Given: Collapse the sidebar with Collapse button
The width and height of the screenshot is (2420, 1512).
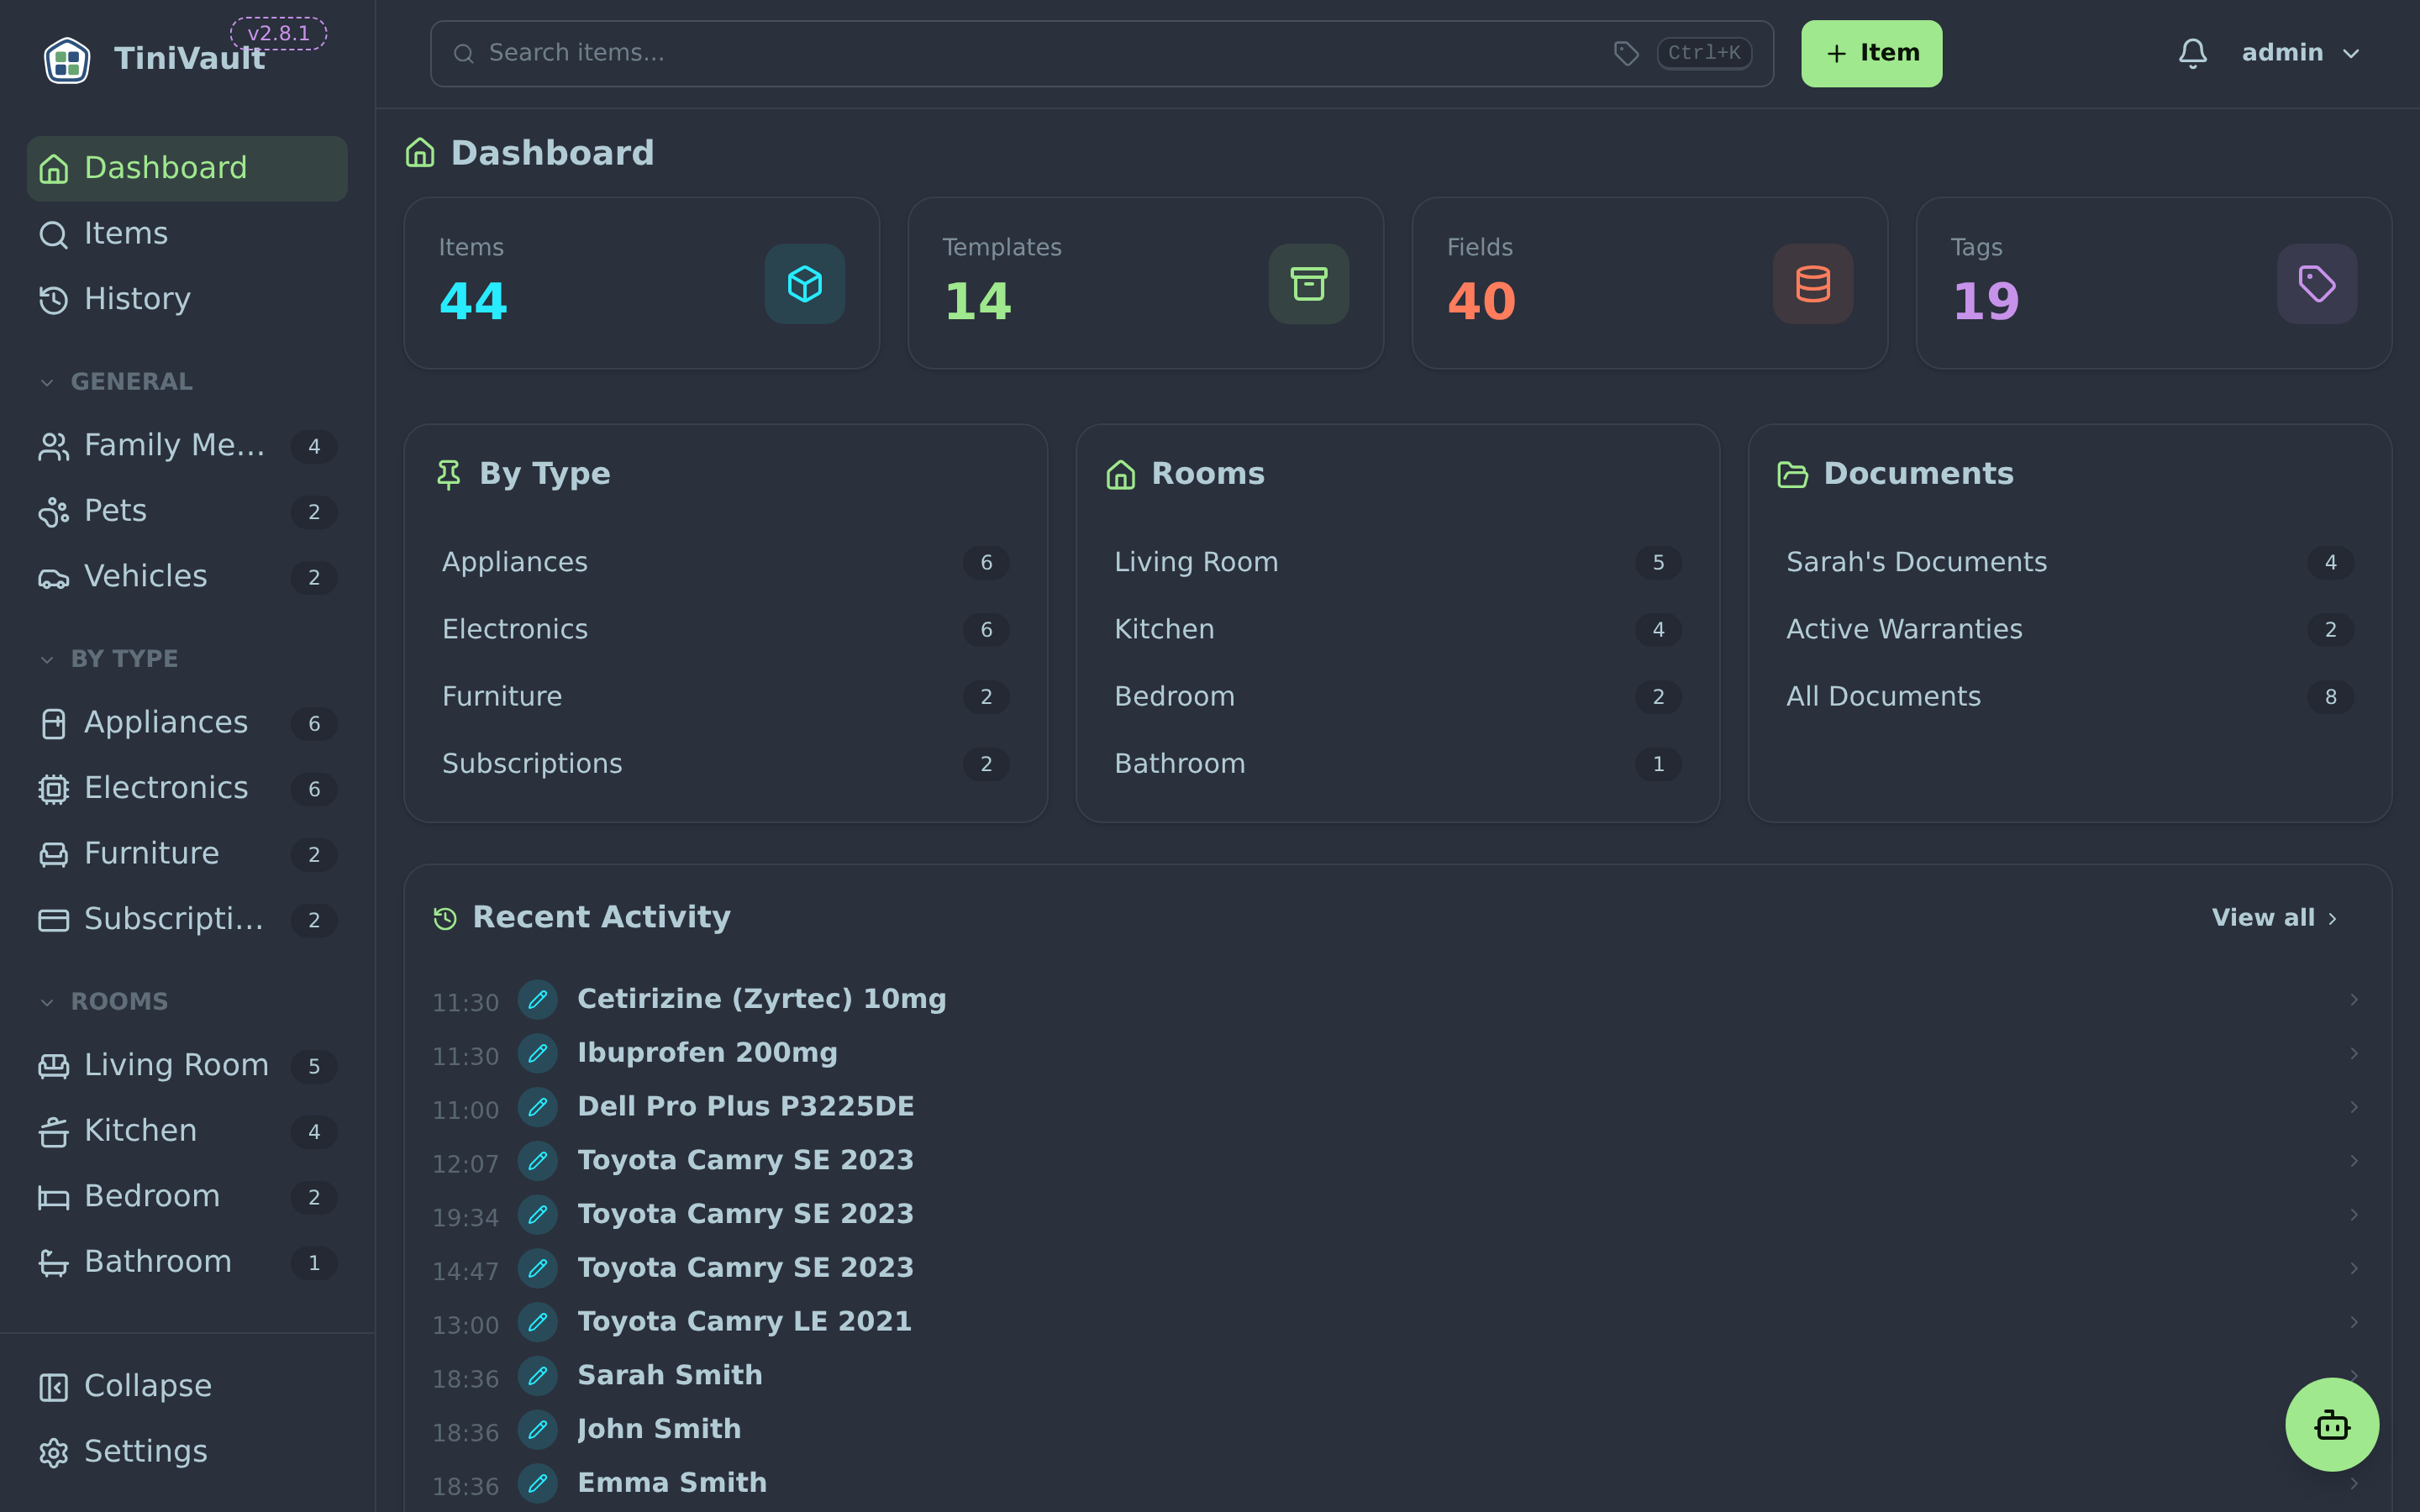Looking at the screenshot, I should click(x=187, y=1386).
